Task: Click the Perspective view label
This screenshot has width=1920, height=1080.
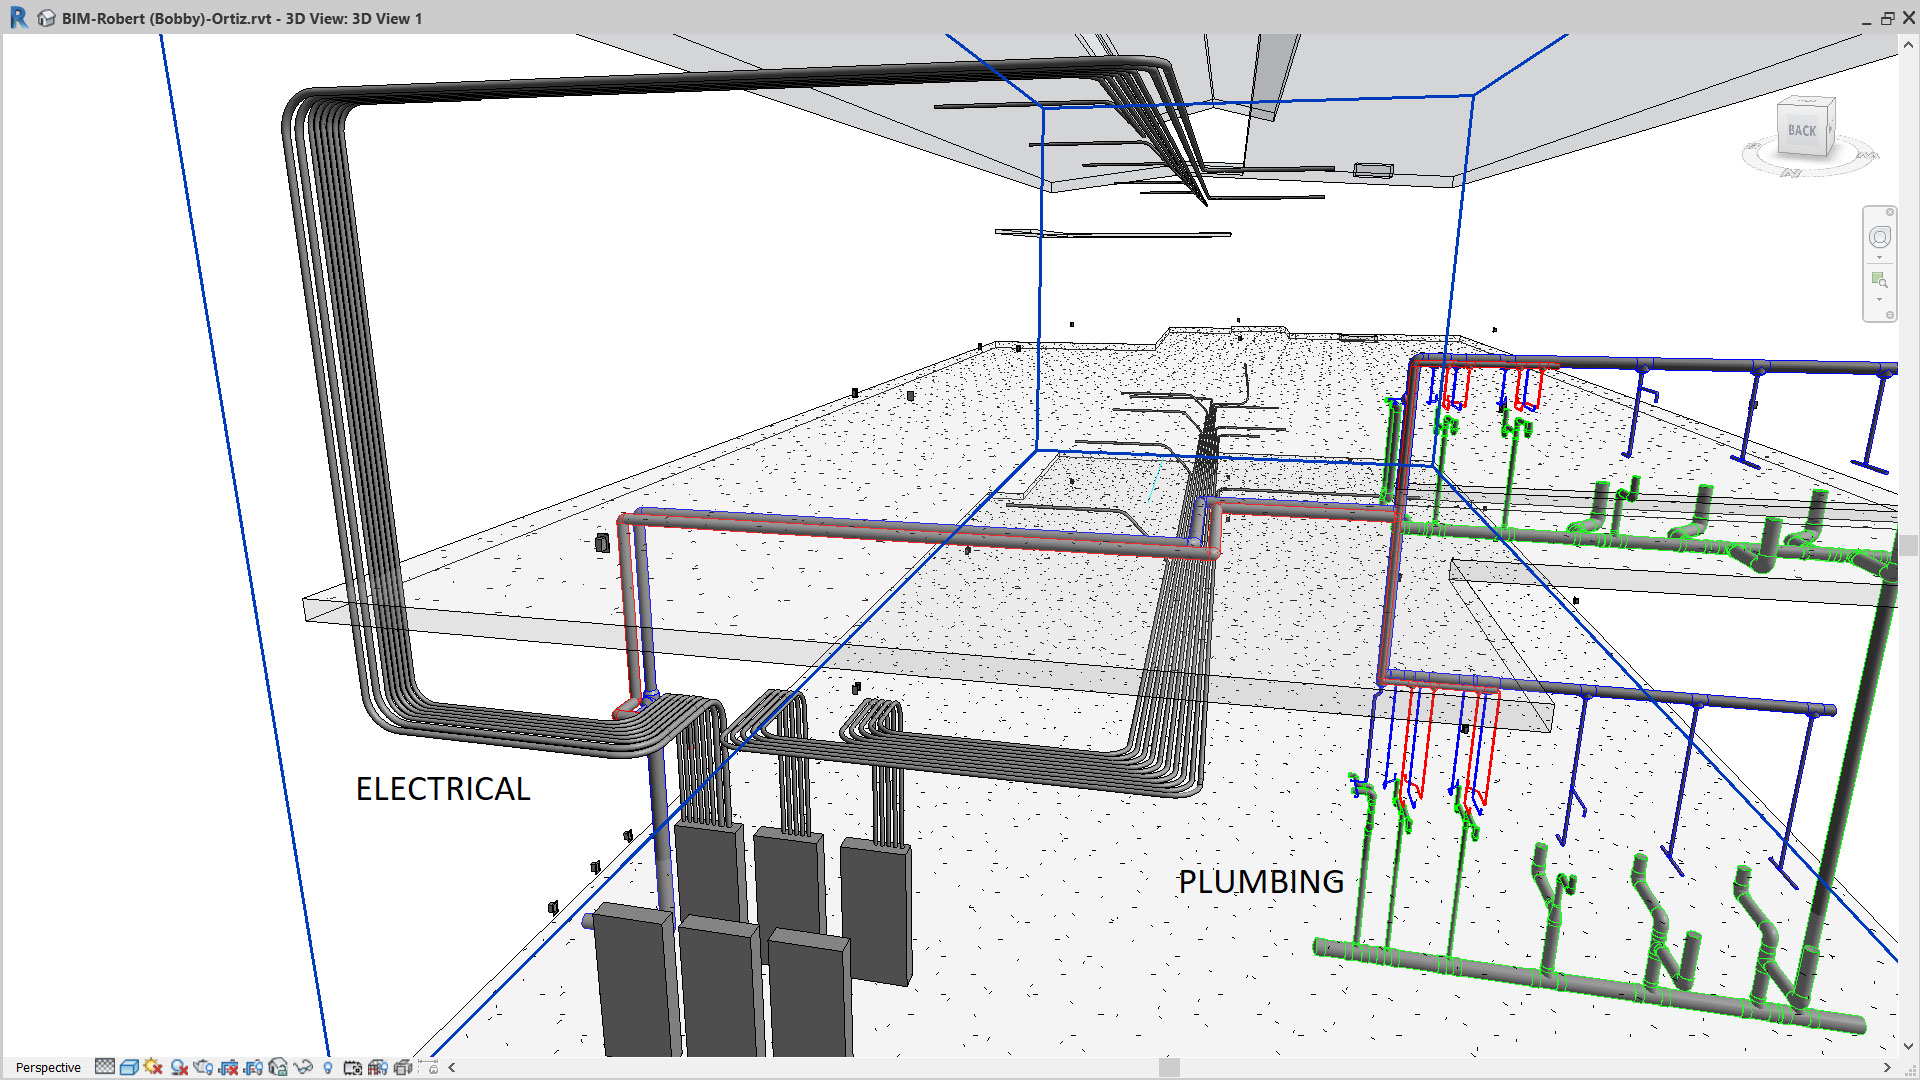Action: [x=48, y=1067]
